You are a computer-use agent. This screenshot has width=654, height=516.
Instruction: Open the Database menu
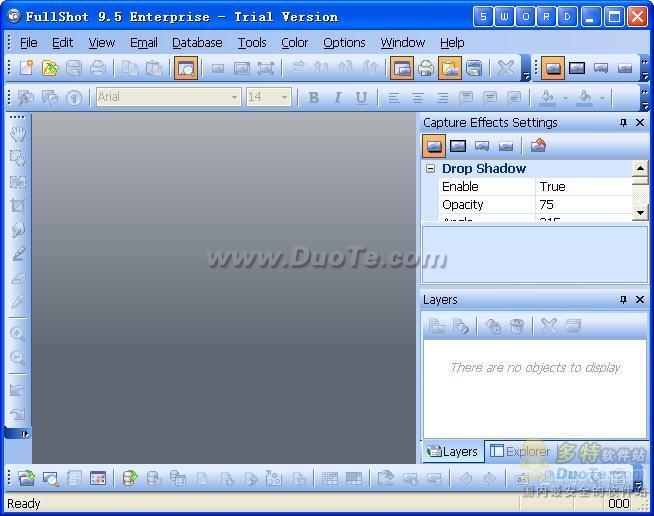point(197,43)
